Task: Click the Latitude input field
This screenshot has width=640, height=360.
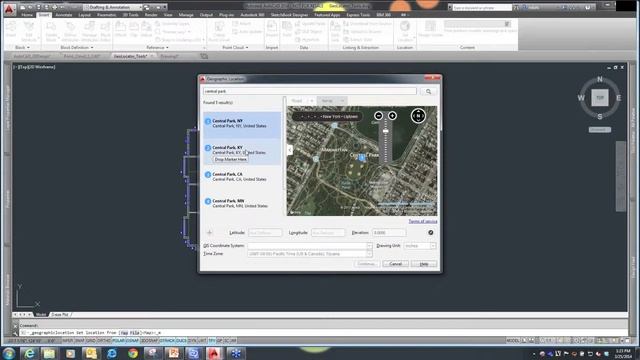Action: click(x=265, y=233)
